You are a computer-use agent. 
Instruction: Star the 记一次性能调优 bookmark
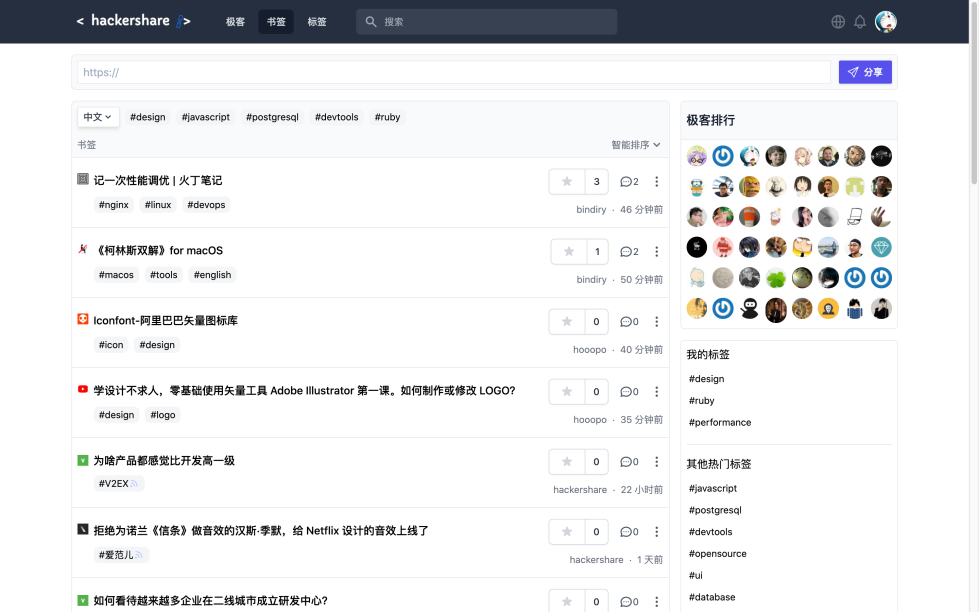(x=567, y=182)
